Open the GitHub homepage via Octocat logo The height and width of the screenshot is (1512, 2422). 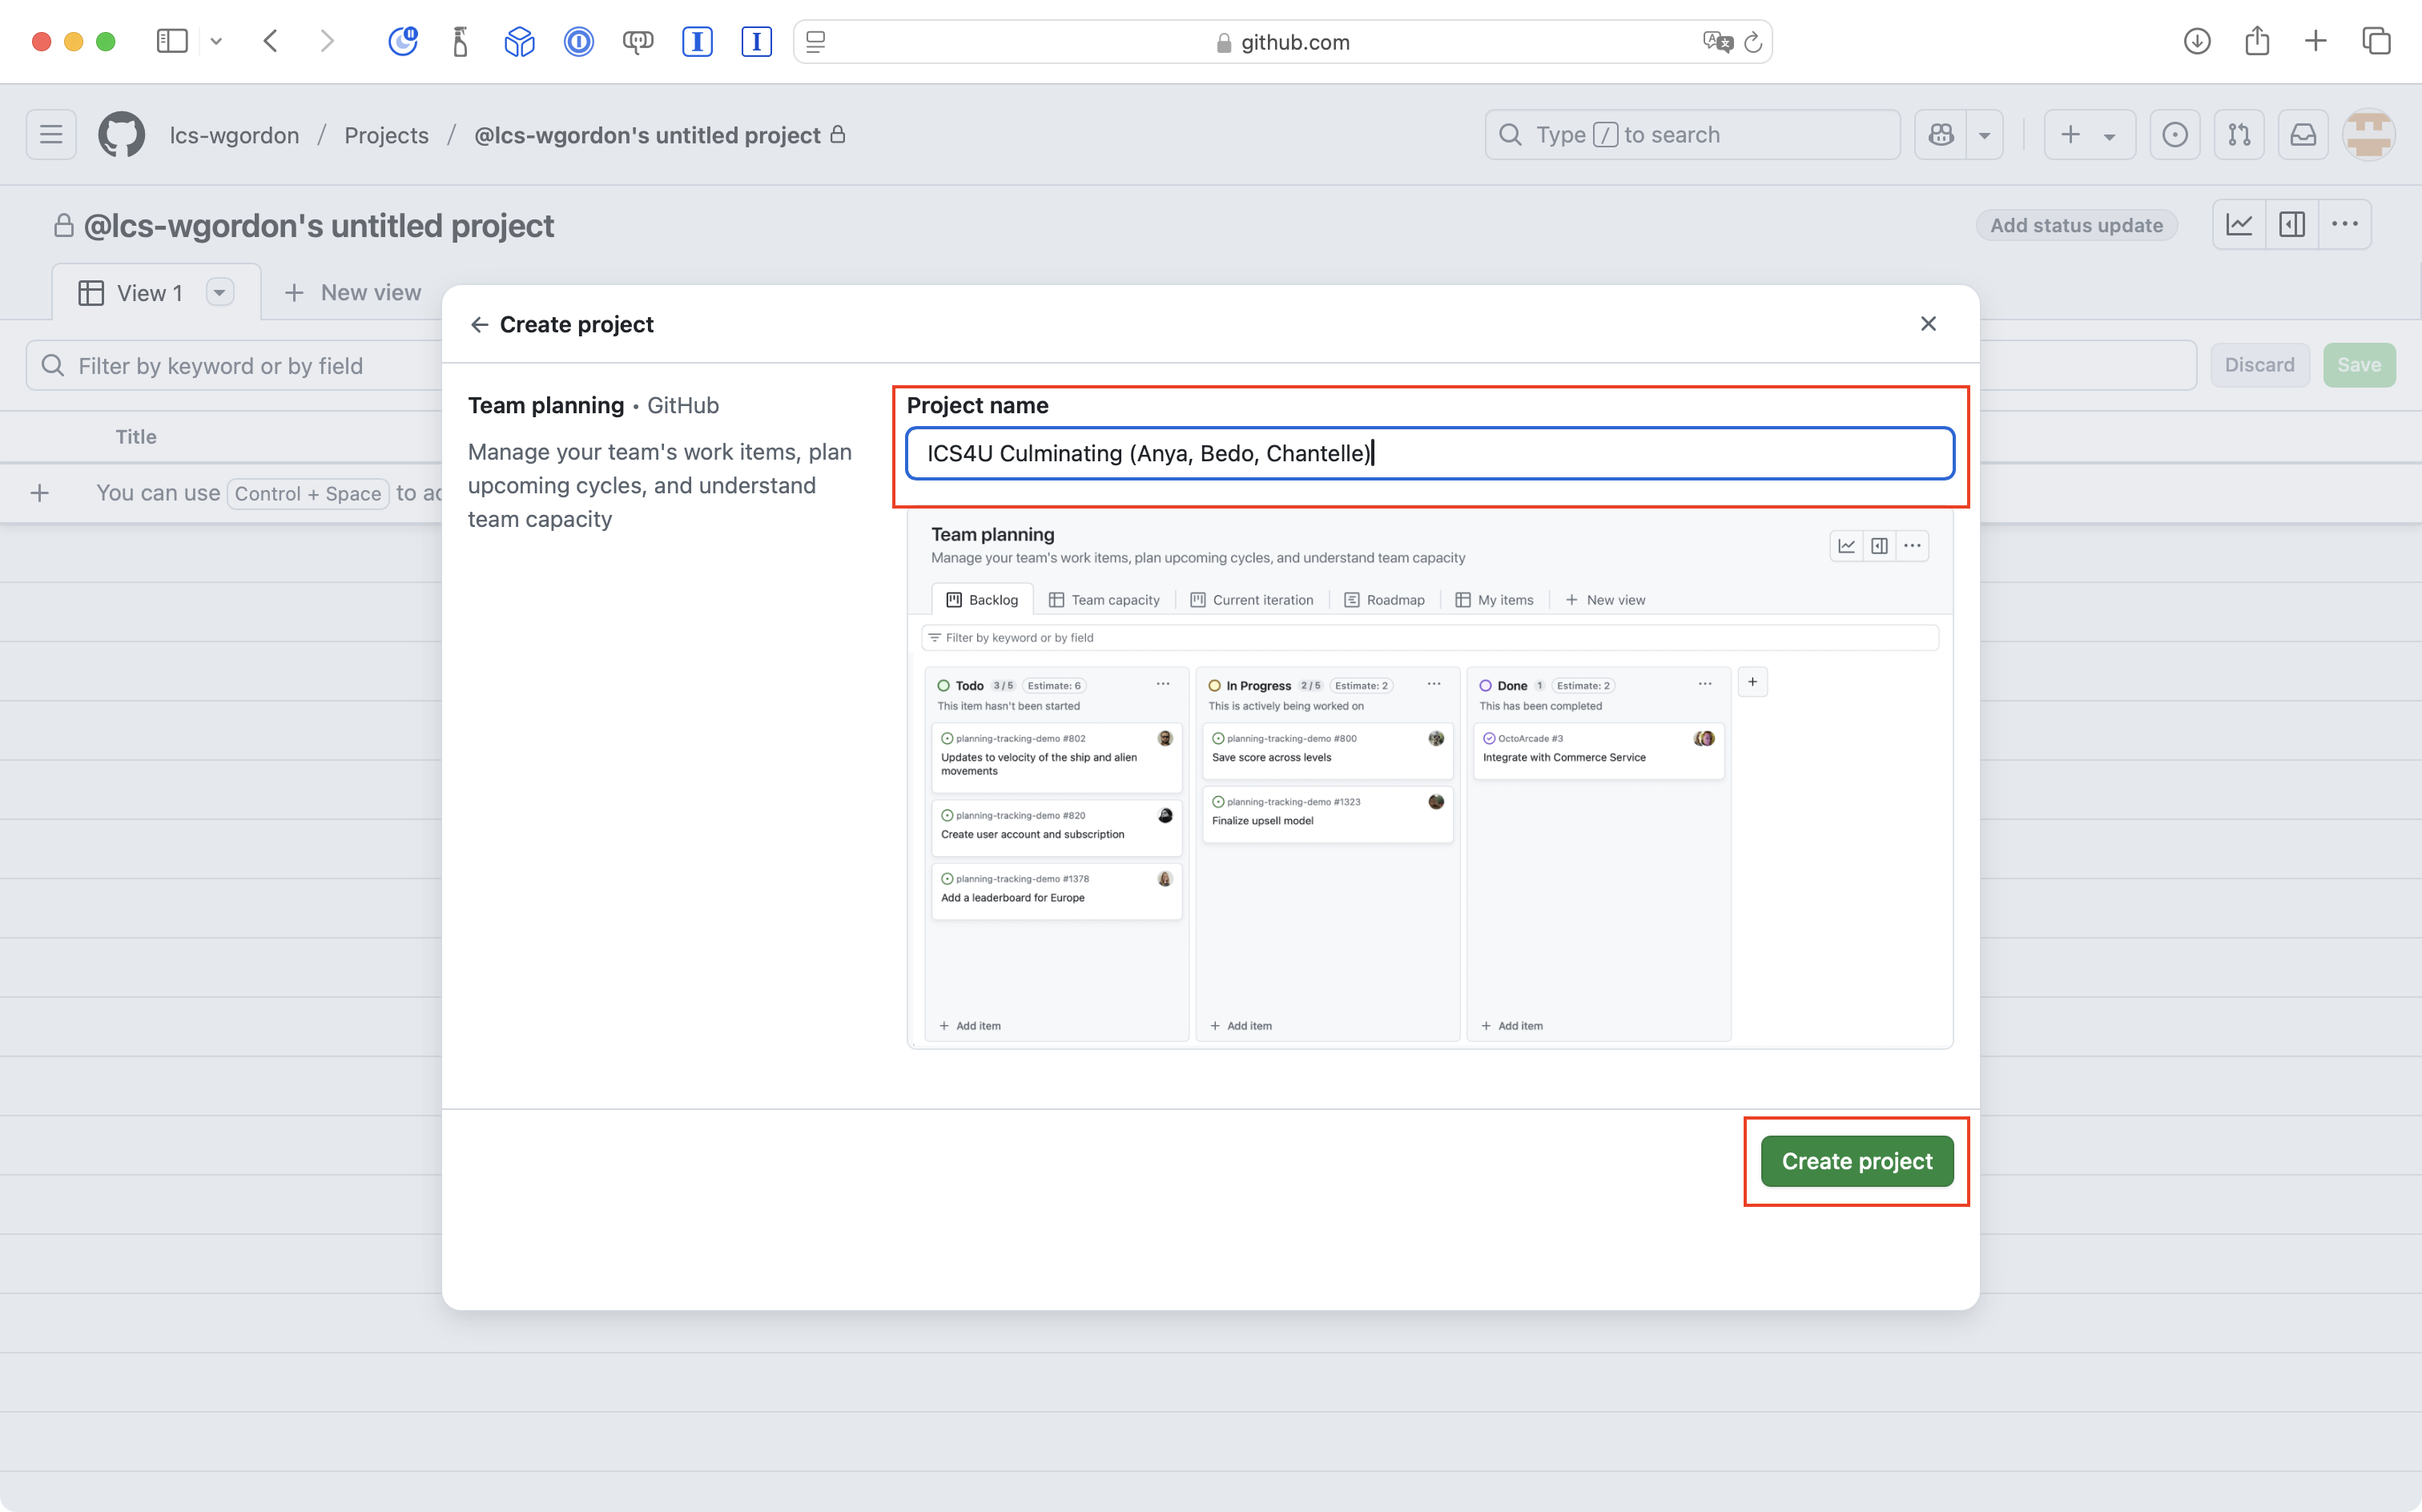121,135
